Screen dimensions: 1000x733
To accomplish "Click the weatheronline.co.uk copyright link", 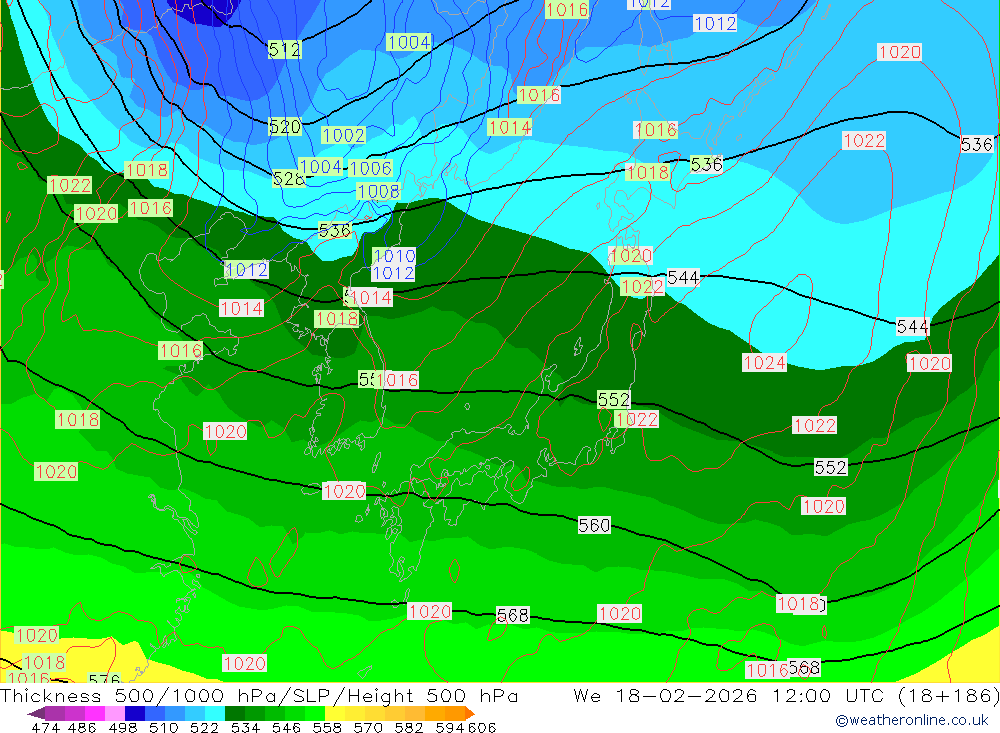I will point(912,720).
